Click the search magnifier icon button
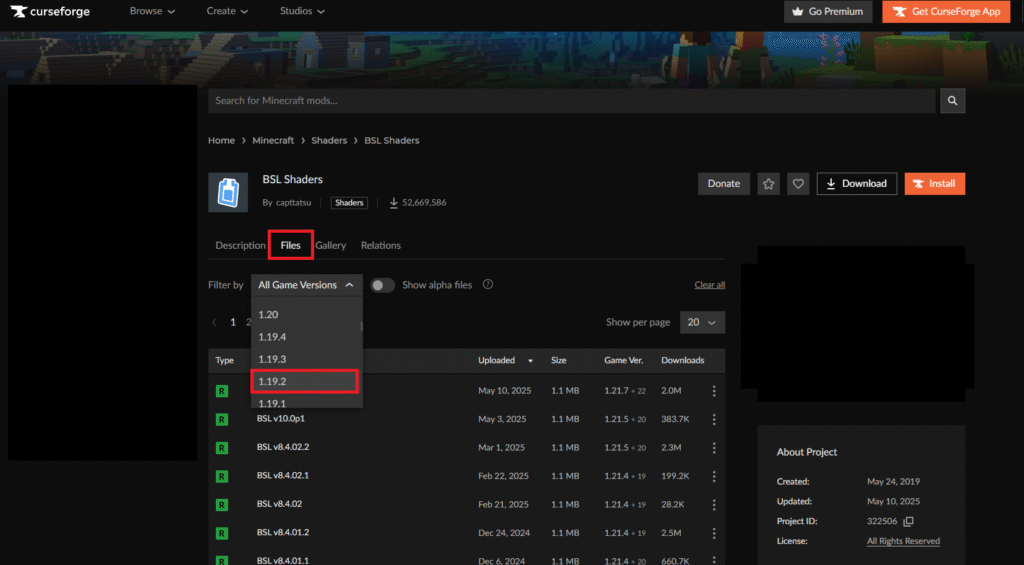This screenshot has width=1024, height=565. pyautogui.click(x=953, y=101)
